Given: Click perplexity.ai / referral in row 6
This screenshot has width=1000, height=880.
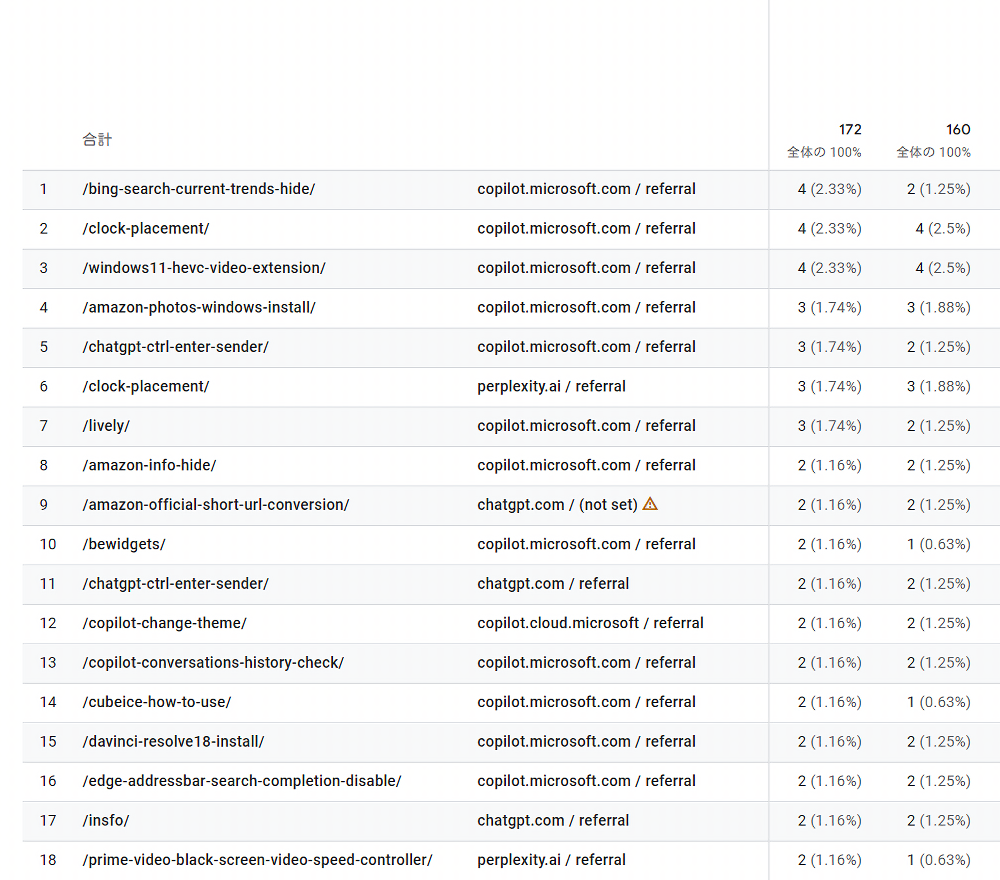Looking at the screenshot, I should click(x=552, y=386).
